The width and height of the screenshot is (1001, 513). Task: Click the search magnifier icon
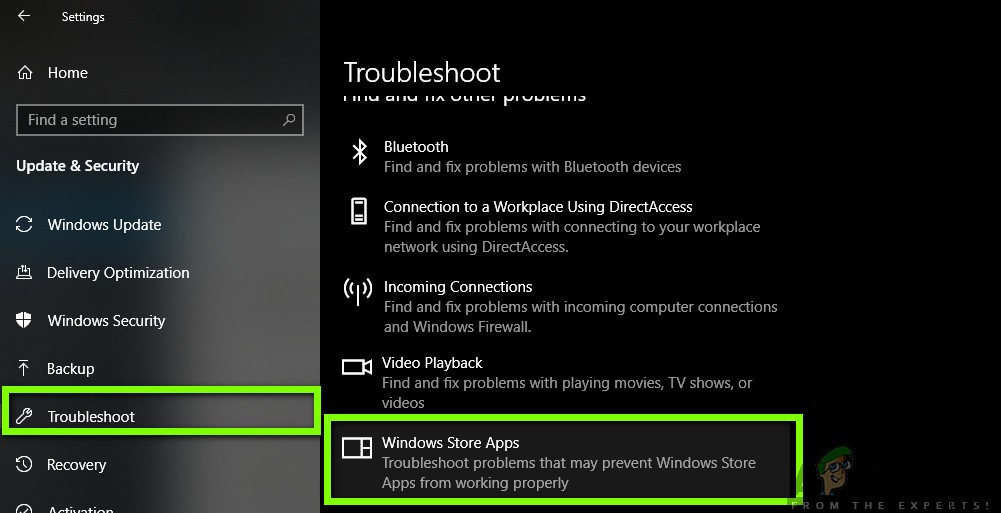pyautogui.click(x=289, y=120)
